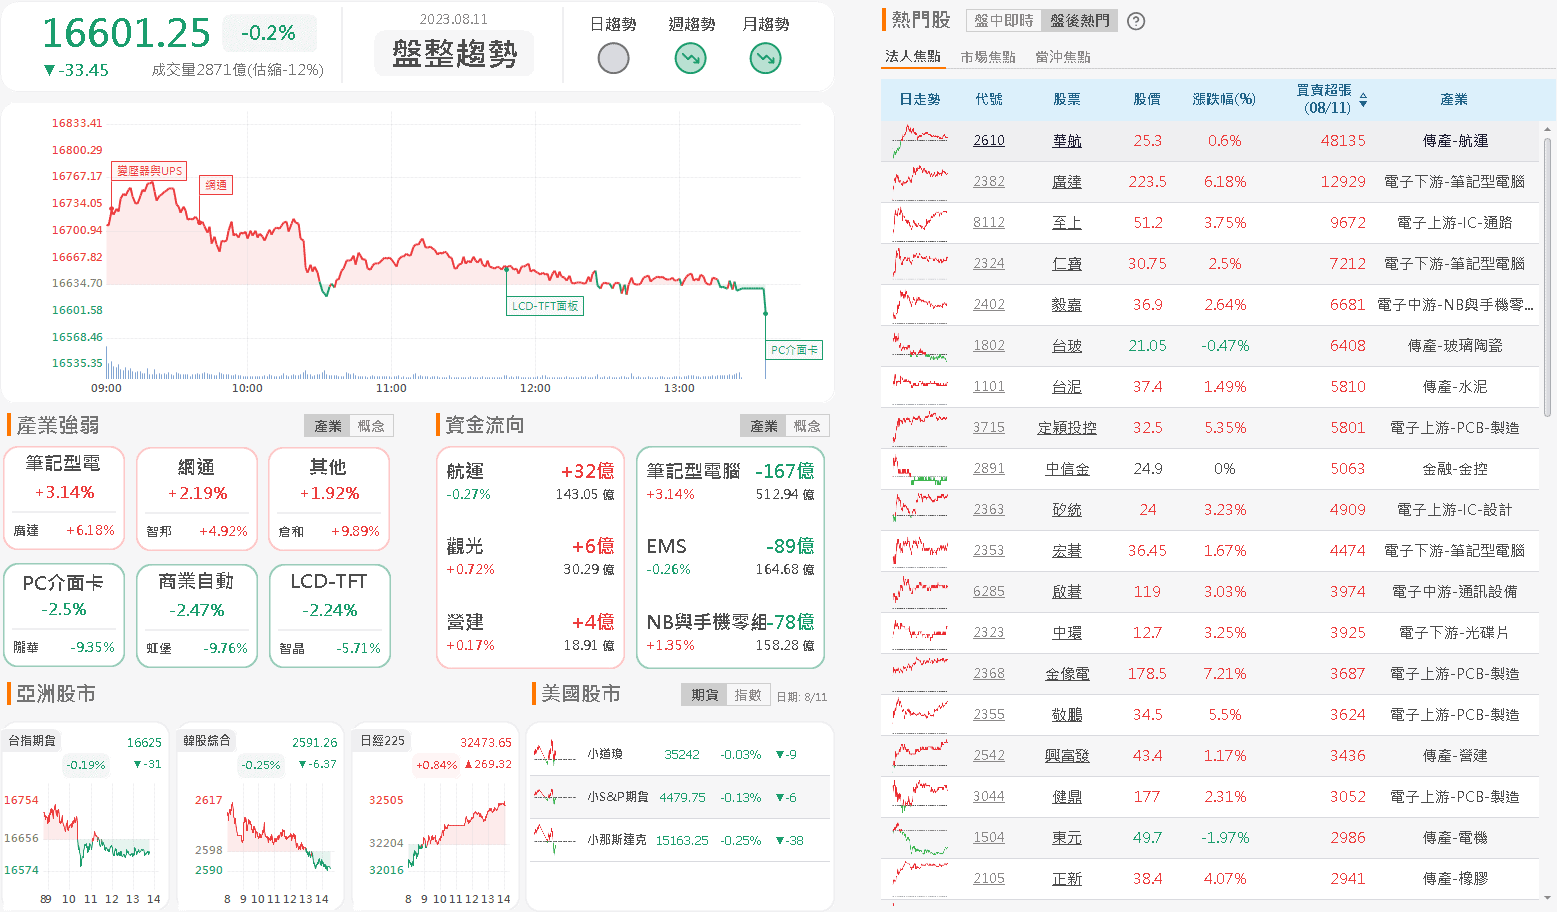This screenshot has width=1557, height=912.
Task: Open 市場焦點 tab
Action: (x=988, y=57)
